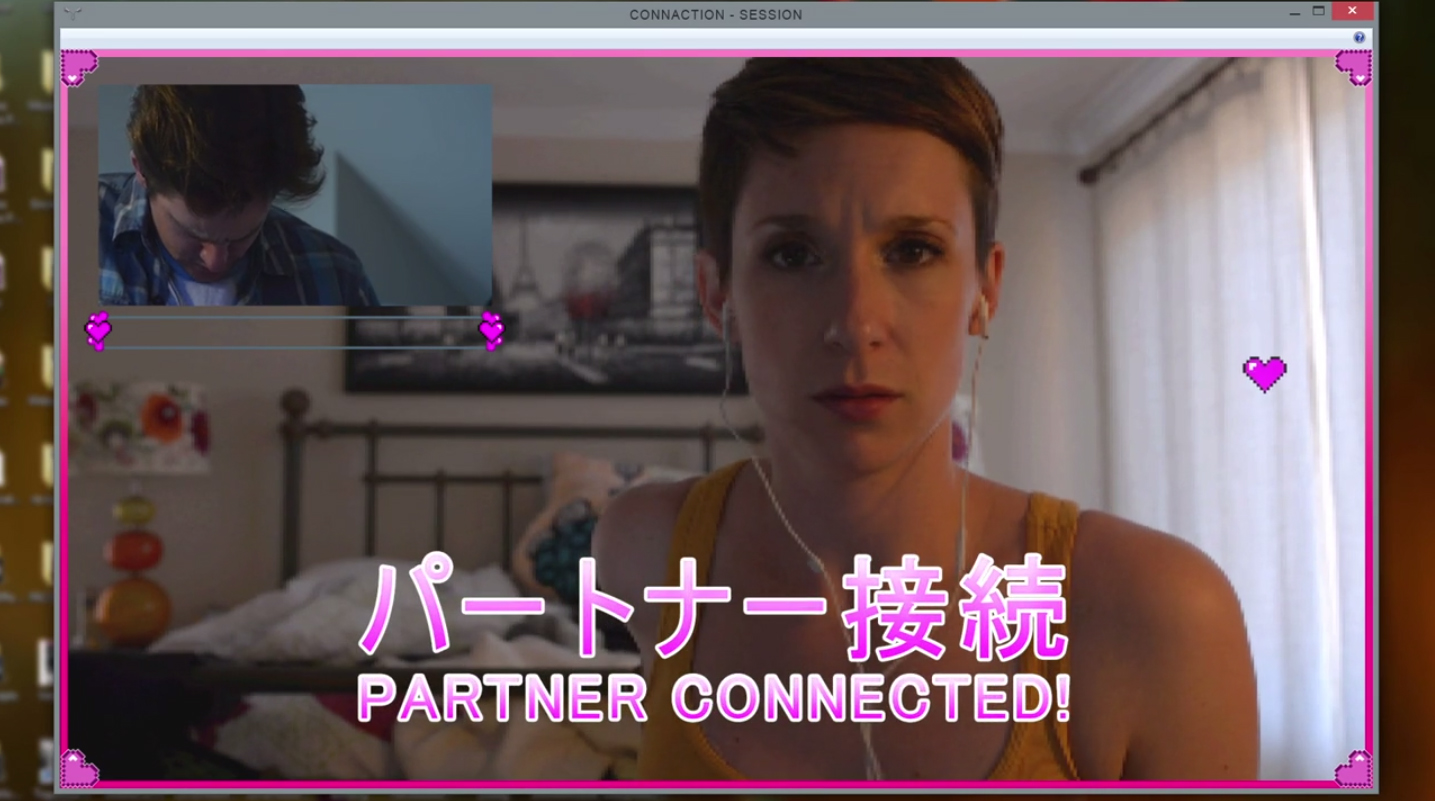This screenshot has height=801, width=1435.
Task: Minimize the CONNACTION session window
Action: point(1295,13)
